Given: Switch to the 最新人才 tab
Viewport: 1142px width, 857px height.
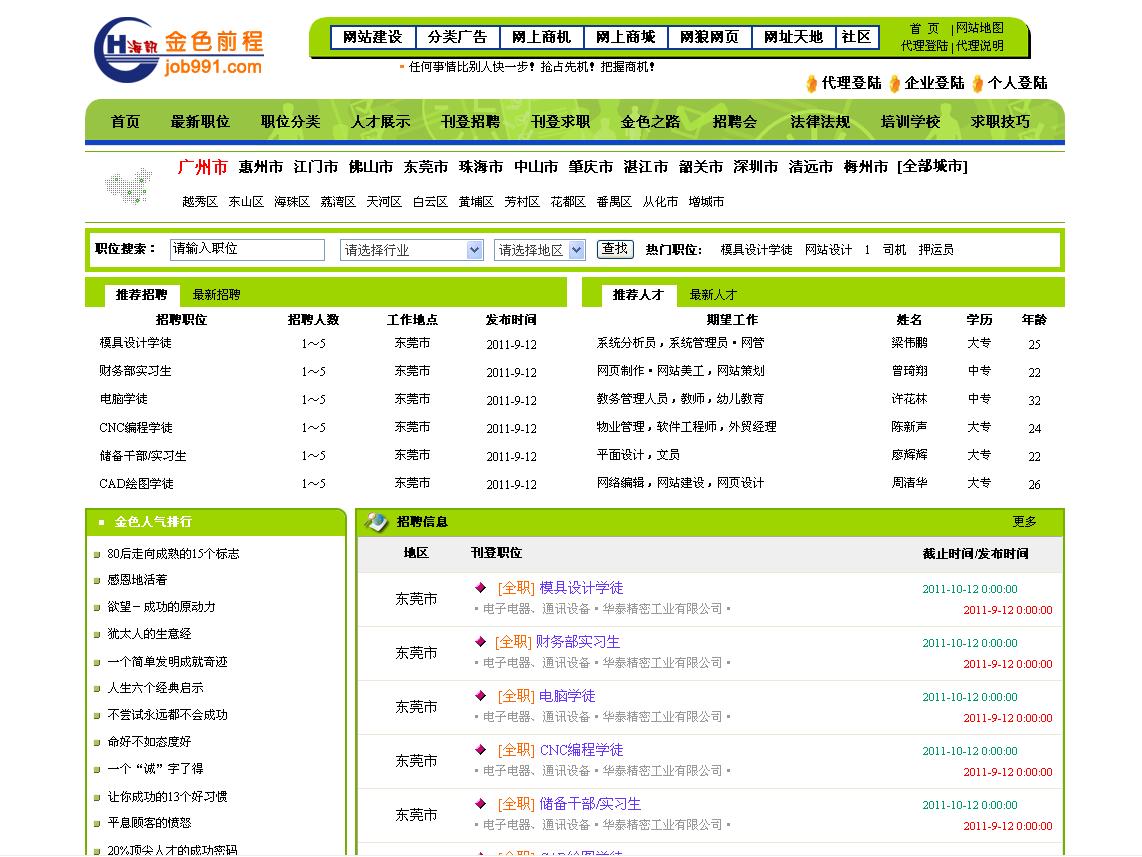Looking at the screenshot, I should point(713,296).
